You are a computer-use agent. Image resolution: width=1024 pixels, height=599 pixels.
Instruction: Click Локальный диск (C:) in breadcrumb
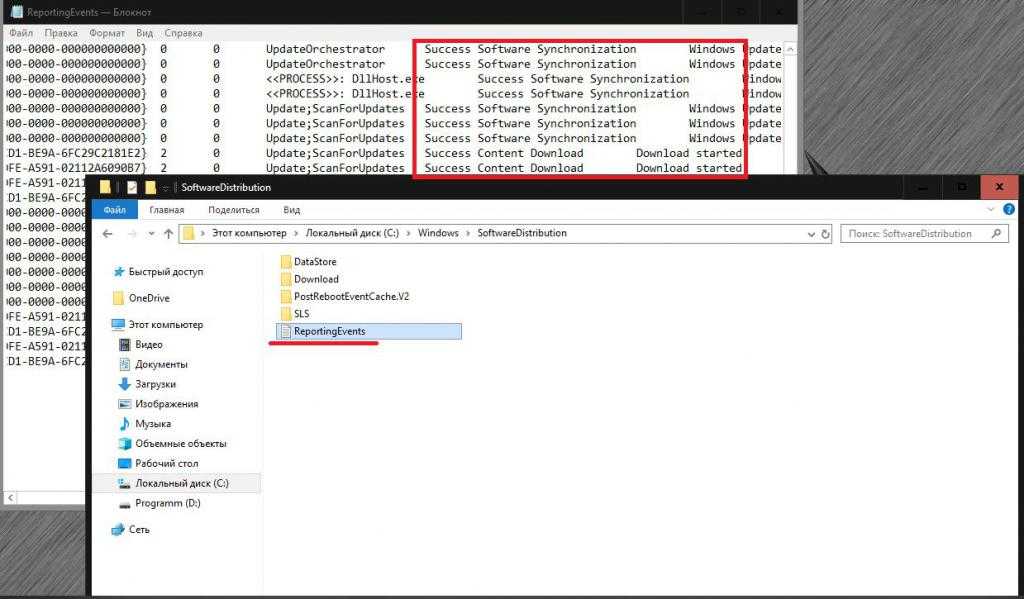(x=352, y=233)
